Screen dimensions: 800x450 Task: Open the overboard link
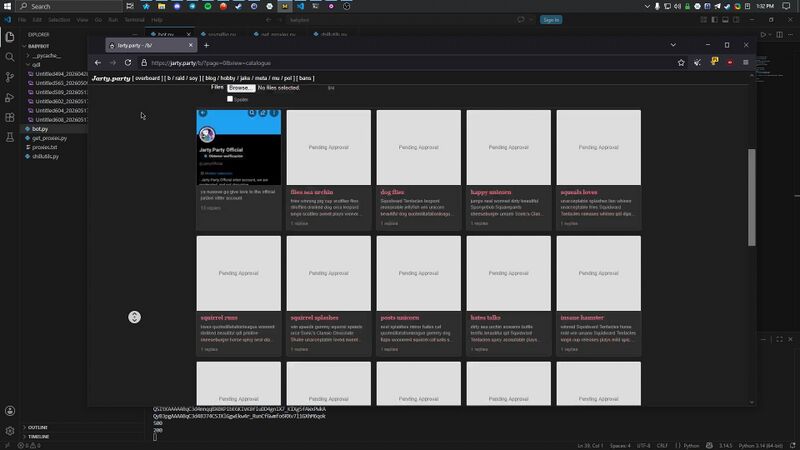(x=147, y=78)
